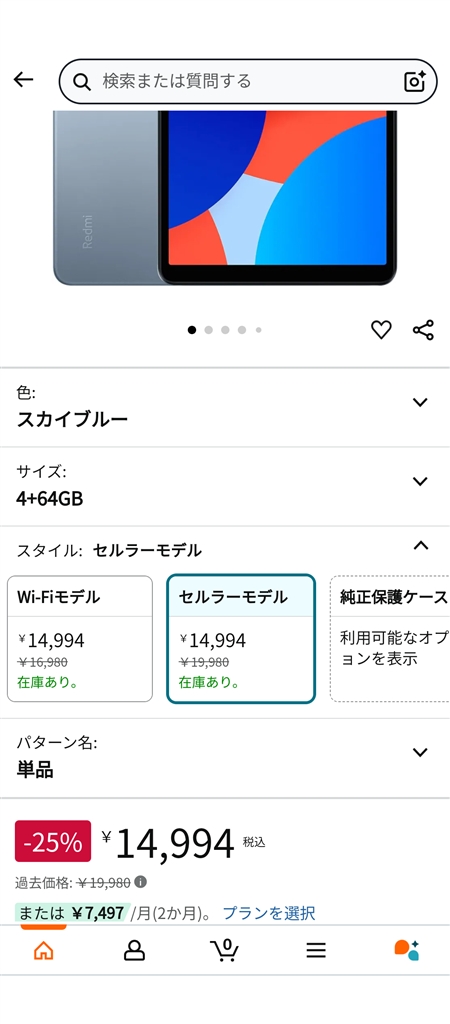The height and width of the screenshot is (1024, 450).
Task: Select 純正保護ケース style option
Action: click(x=390, y=639)
